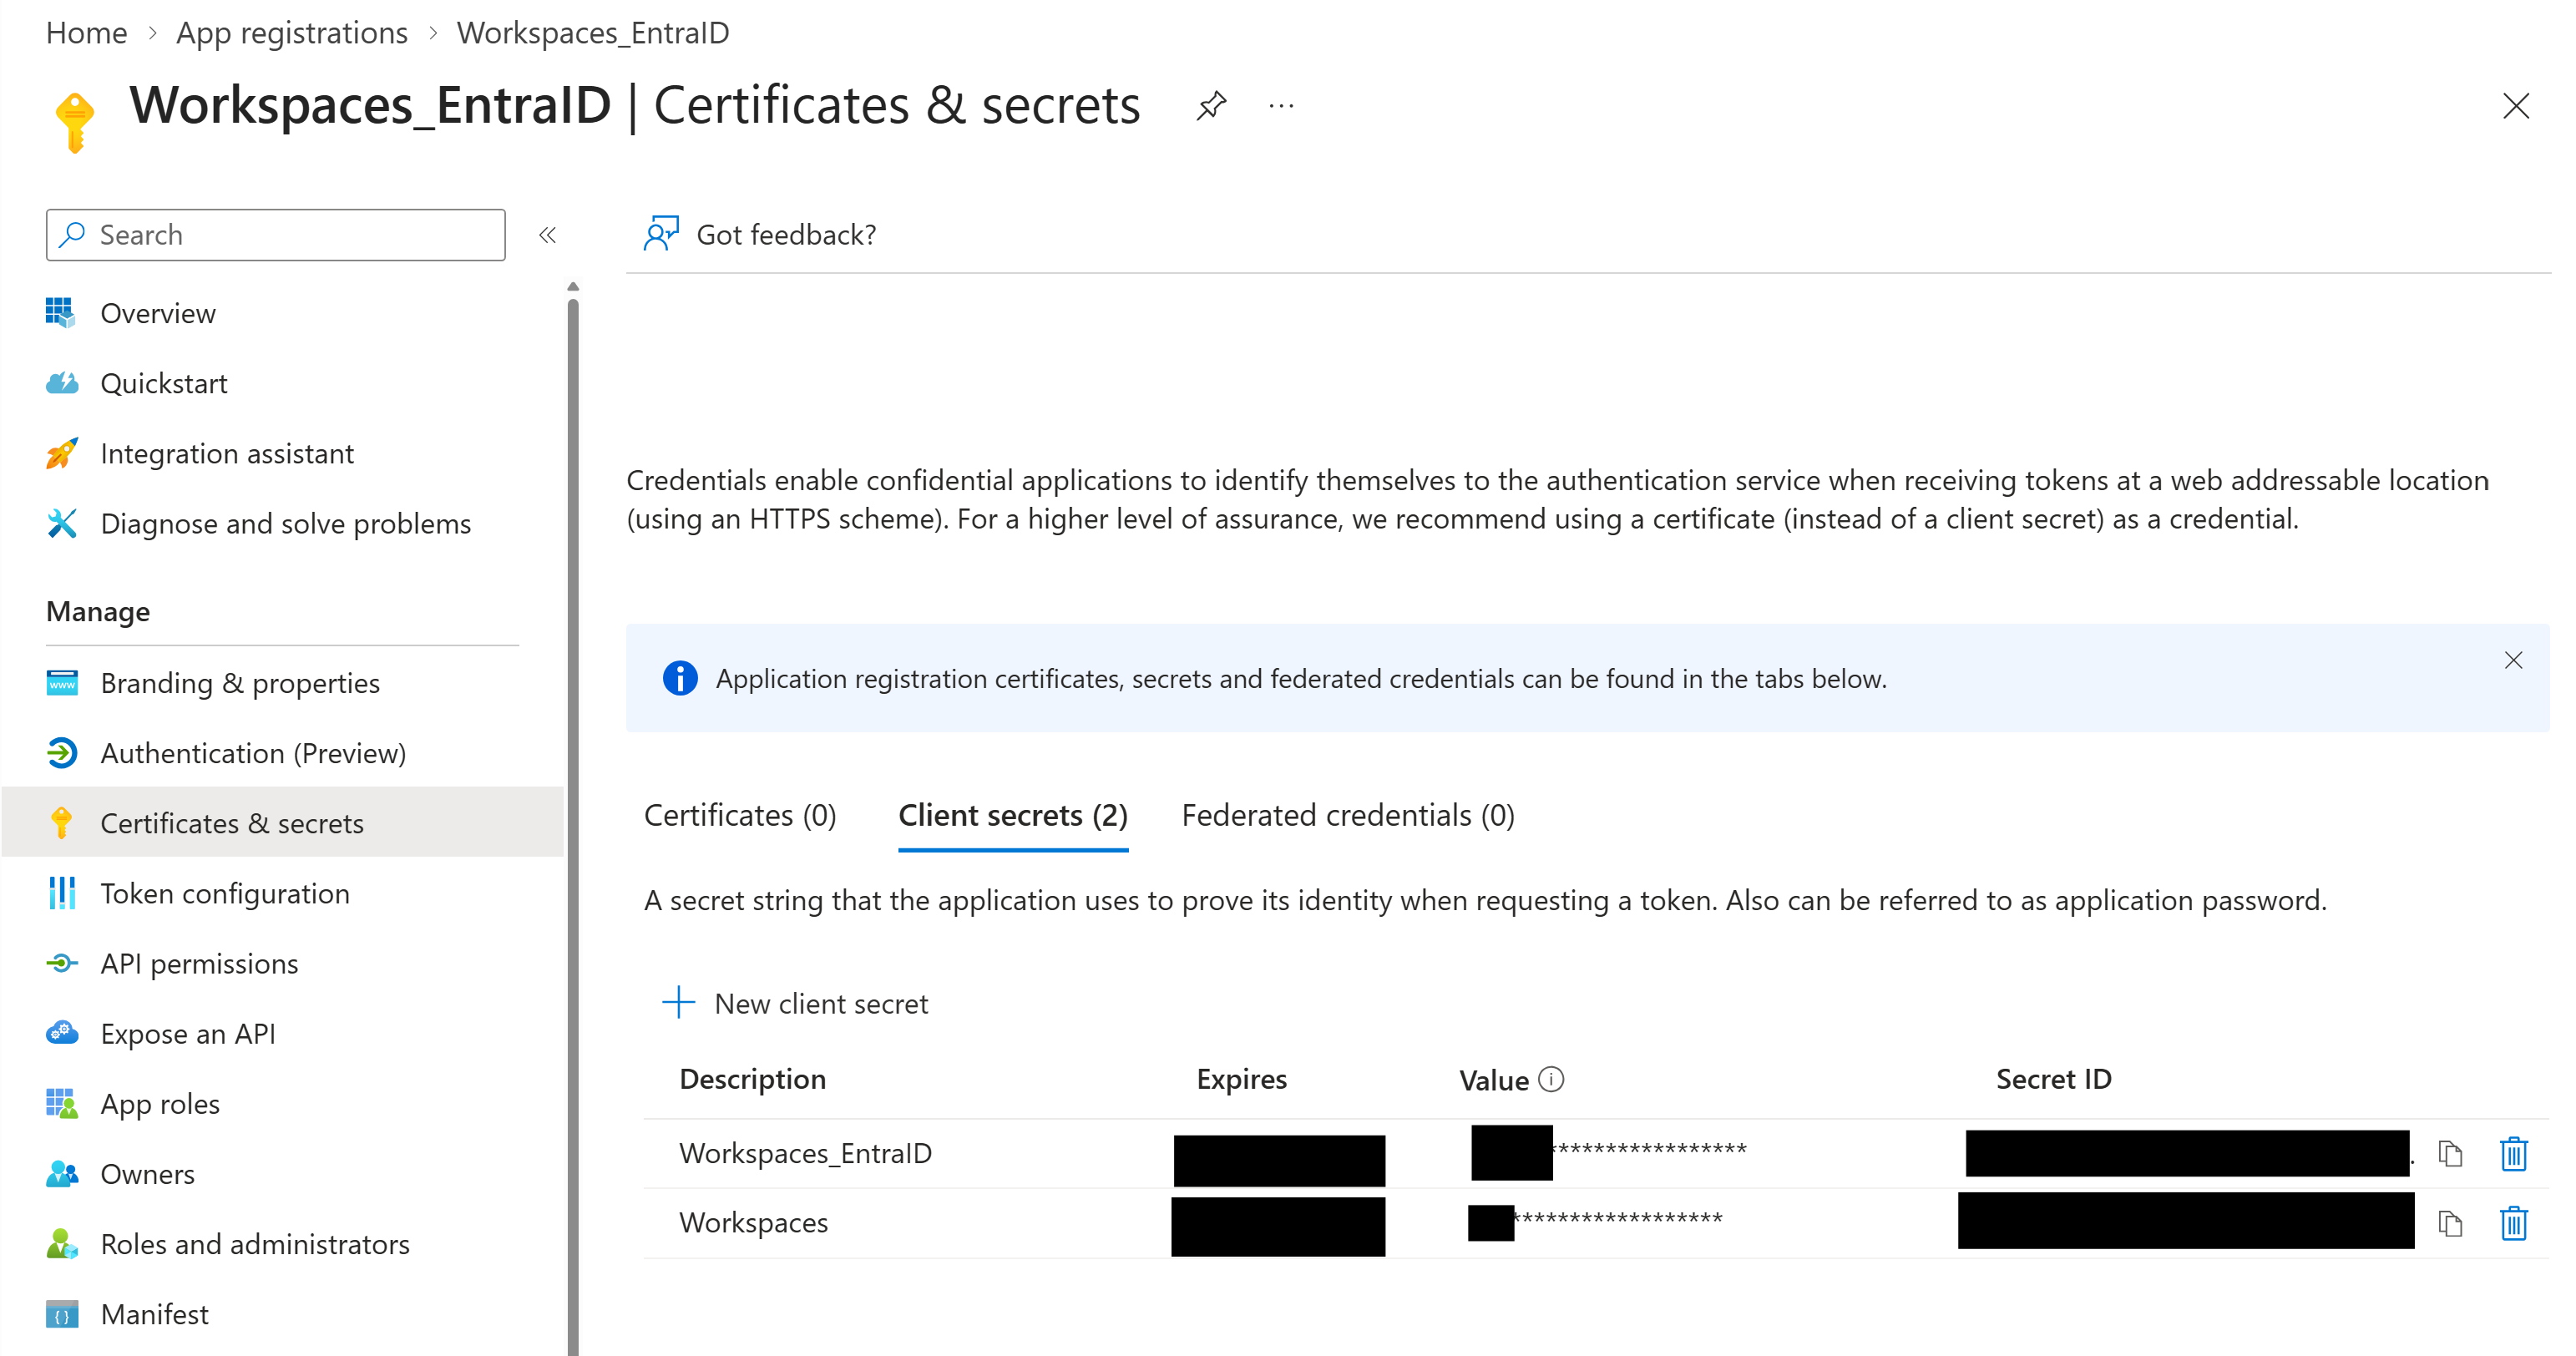
Task: Switch to the Certificates (0) tab
Action: [x=740, y=815]
